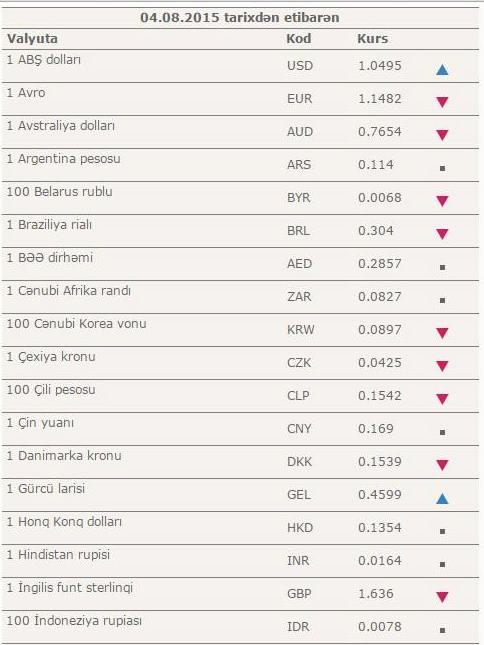Screen dimensions: 484x645
Task: Click the blue up arrow beside GEL
Action: pyautogui.click(x=442, y=499)
